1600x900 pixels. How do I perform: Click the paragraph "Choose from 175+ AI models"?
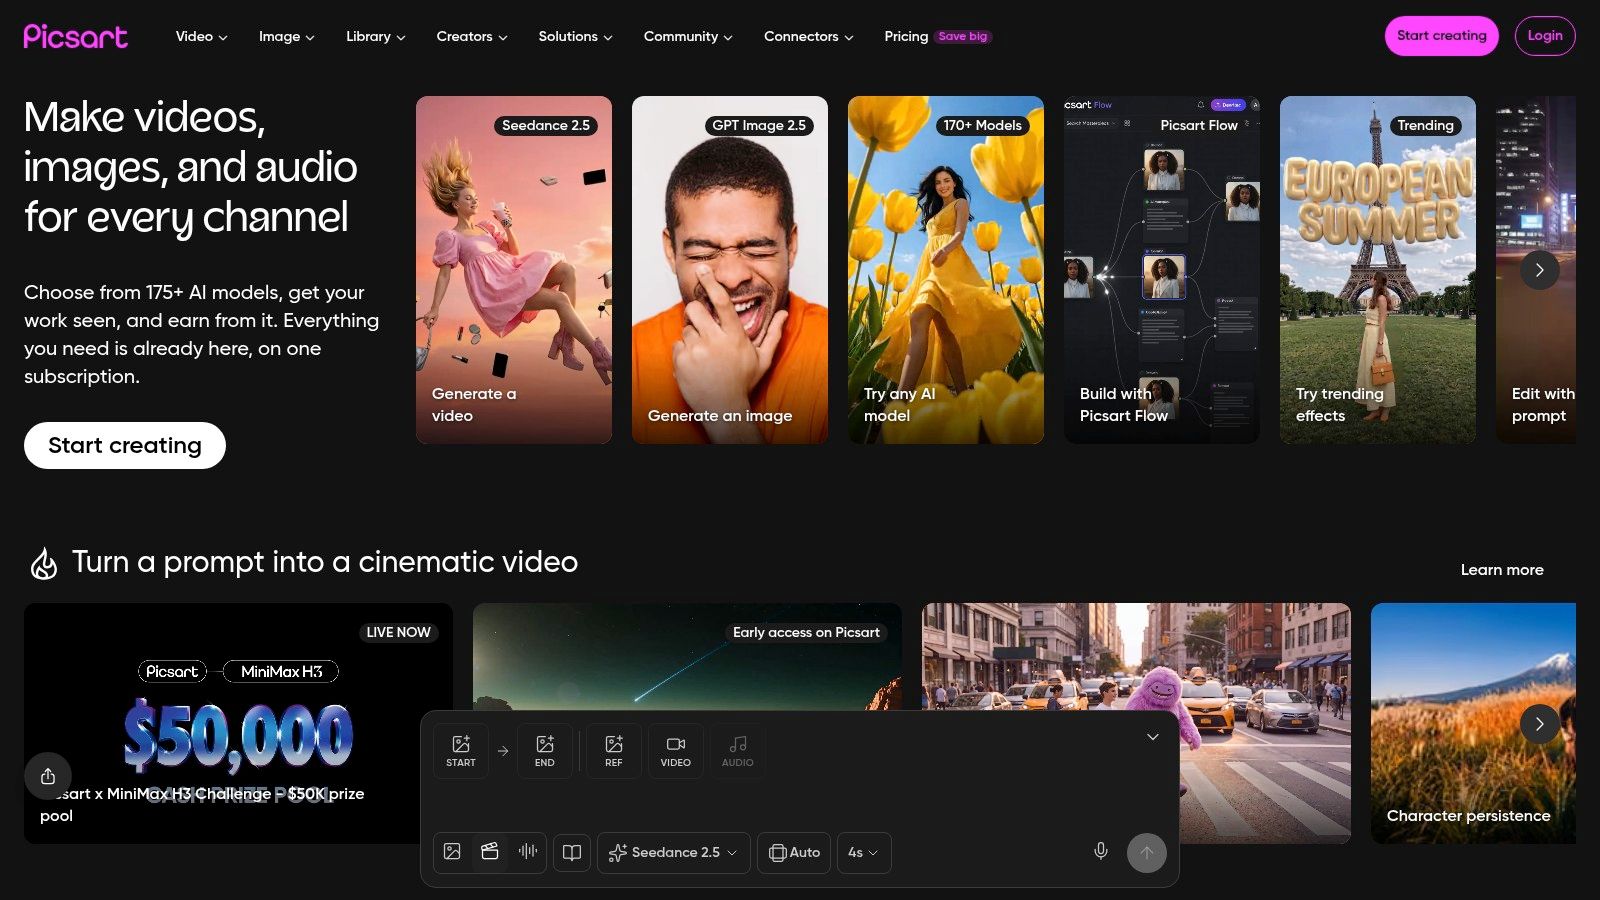click(202, 334)
